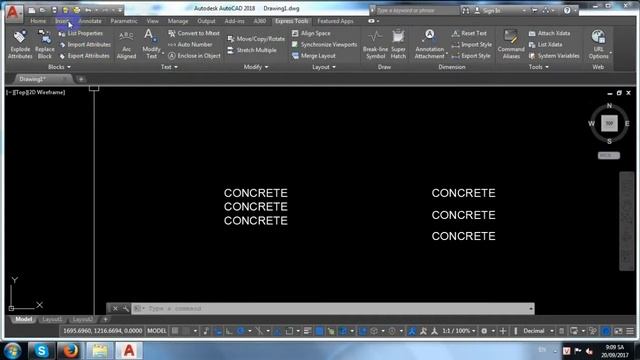Select the Arc Aligned text tool
Viewport: 640px width, 360px height.
coord(126,44)
